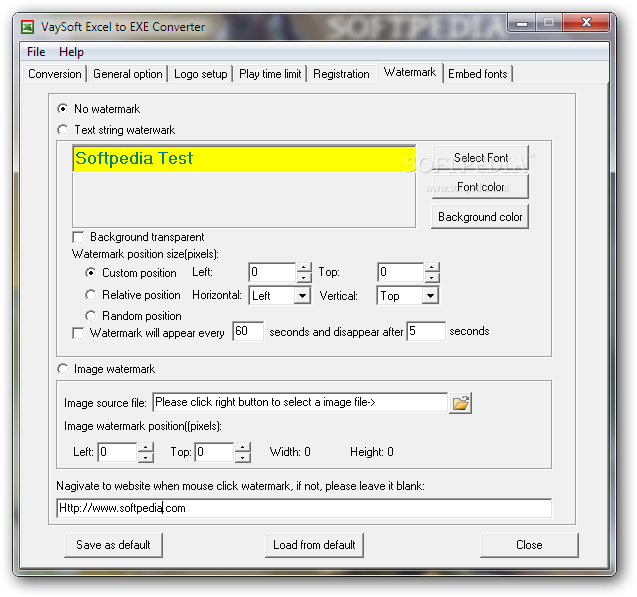
Task: Click the Close button
Action: [x=529, y=545]
